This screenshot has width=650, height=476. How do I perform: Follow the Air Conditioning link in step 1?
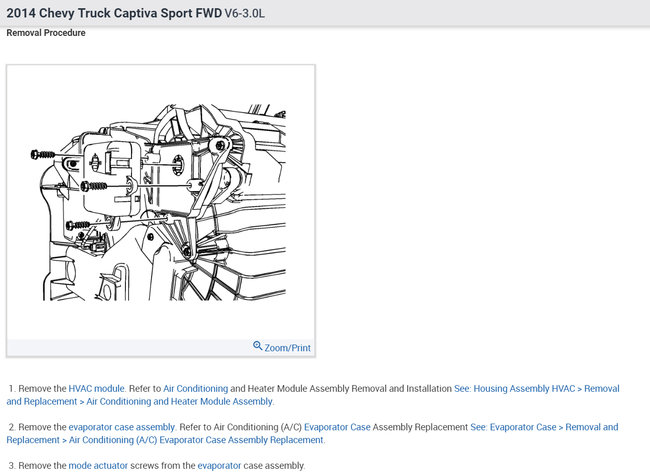coord(196,389)
